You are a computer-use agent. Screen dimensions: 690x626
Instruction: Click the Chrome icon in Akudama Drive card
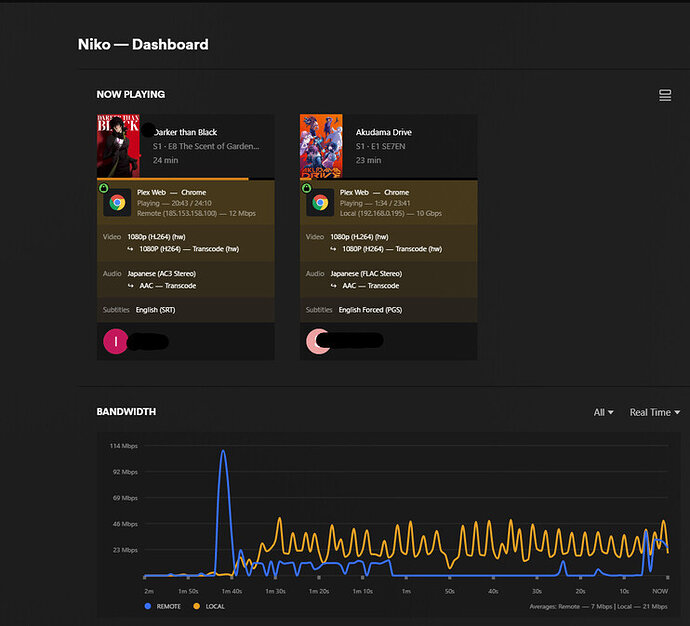click(x=320, y=203)
